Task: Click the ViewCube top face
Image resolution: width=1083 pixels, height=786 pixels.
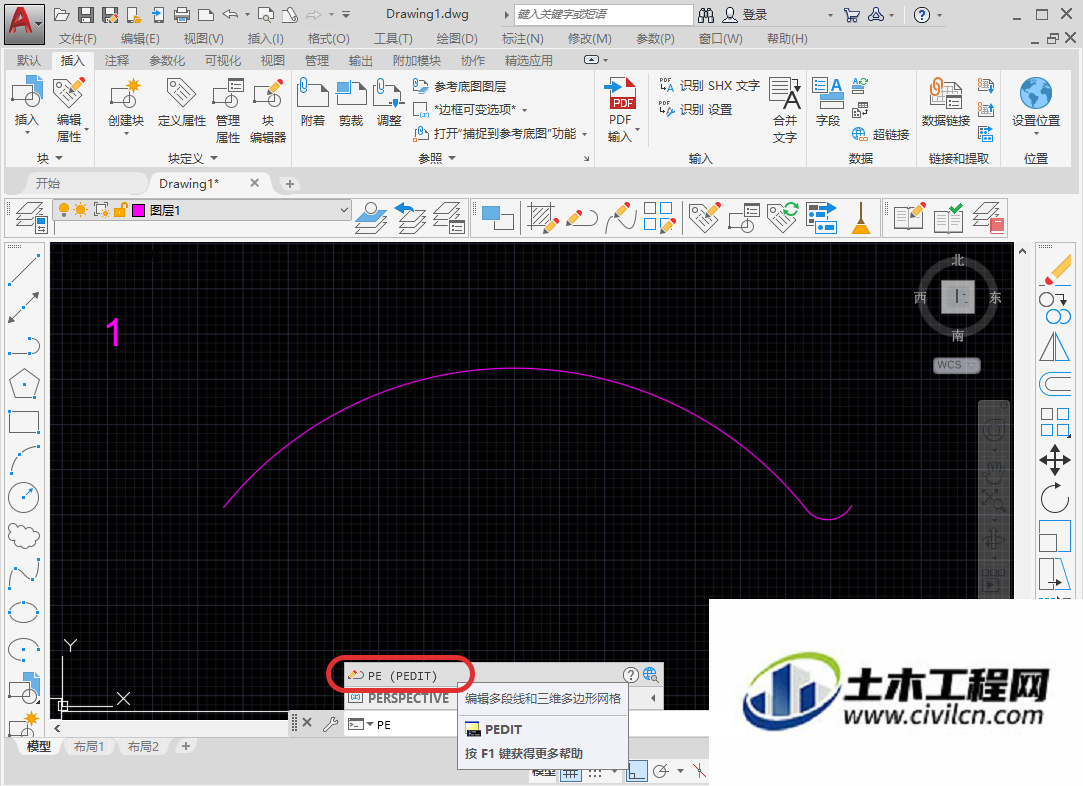Action: 957,297
